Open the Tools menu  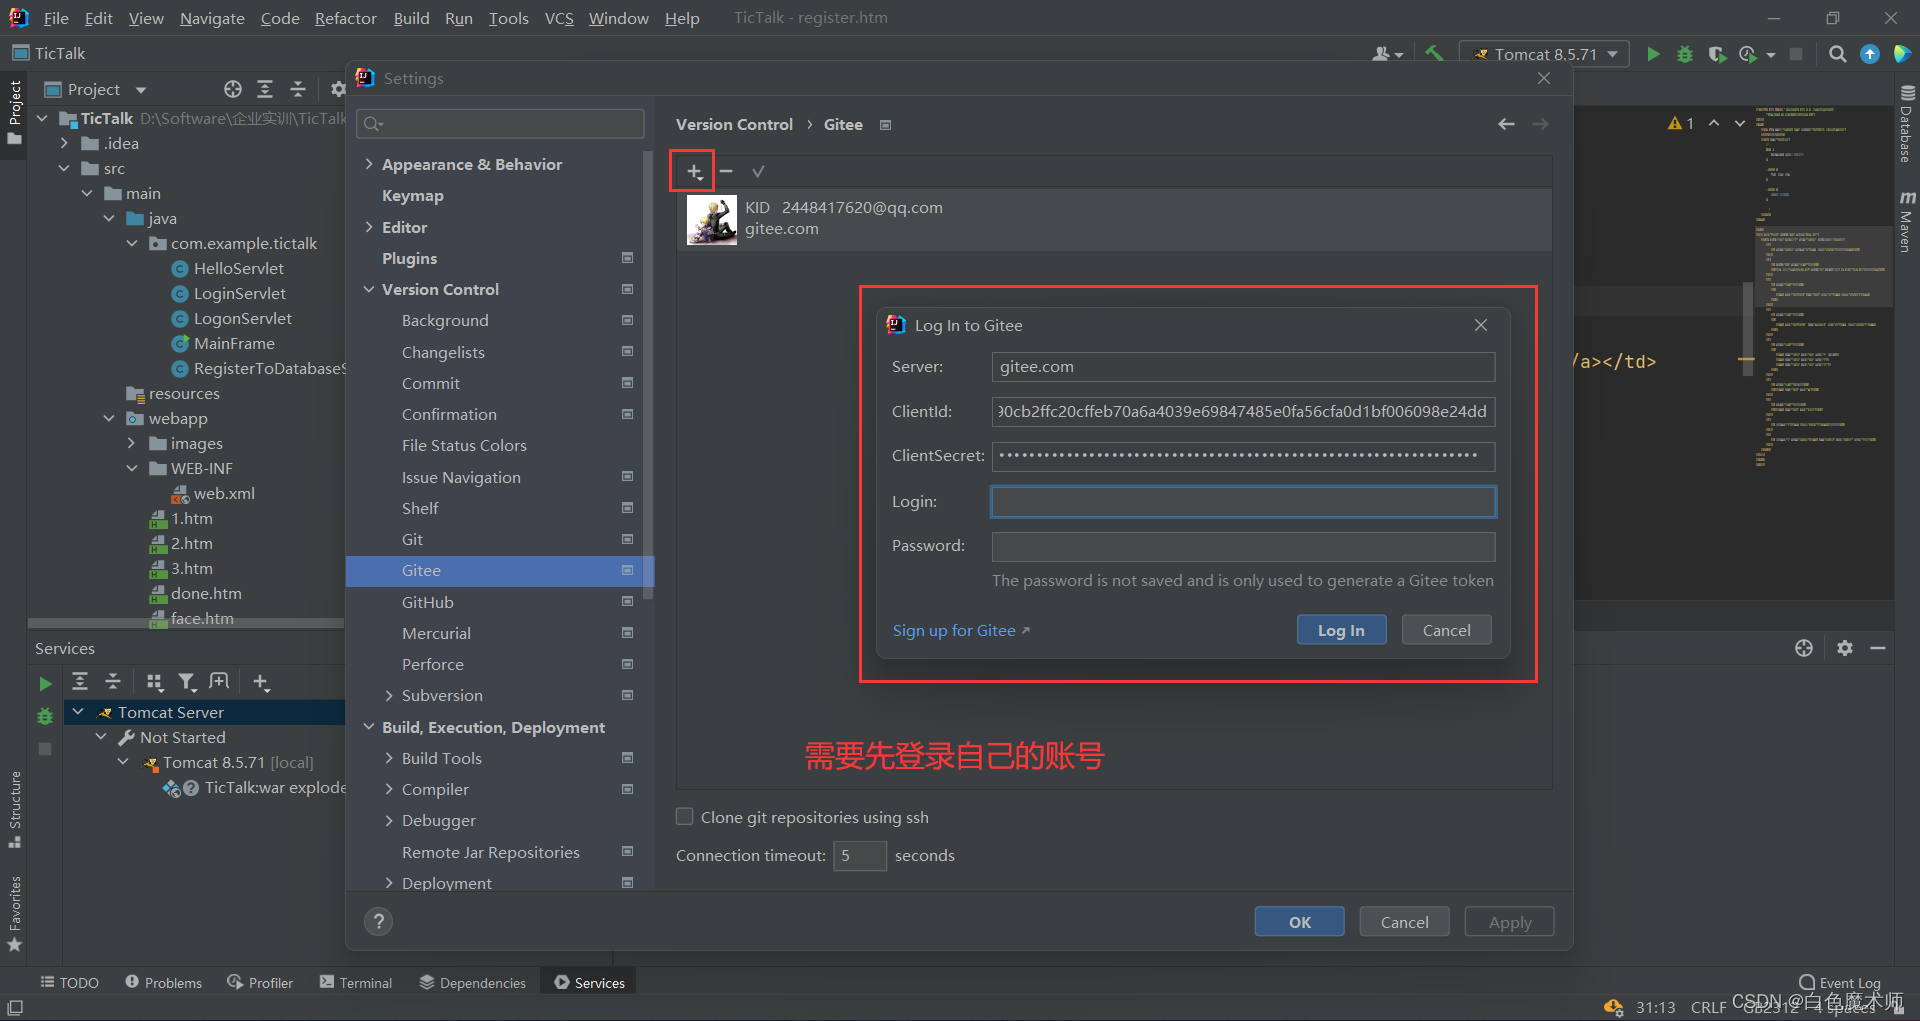click(508, 18)
